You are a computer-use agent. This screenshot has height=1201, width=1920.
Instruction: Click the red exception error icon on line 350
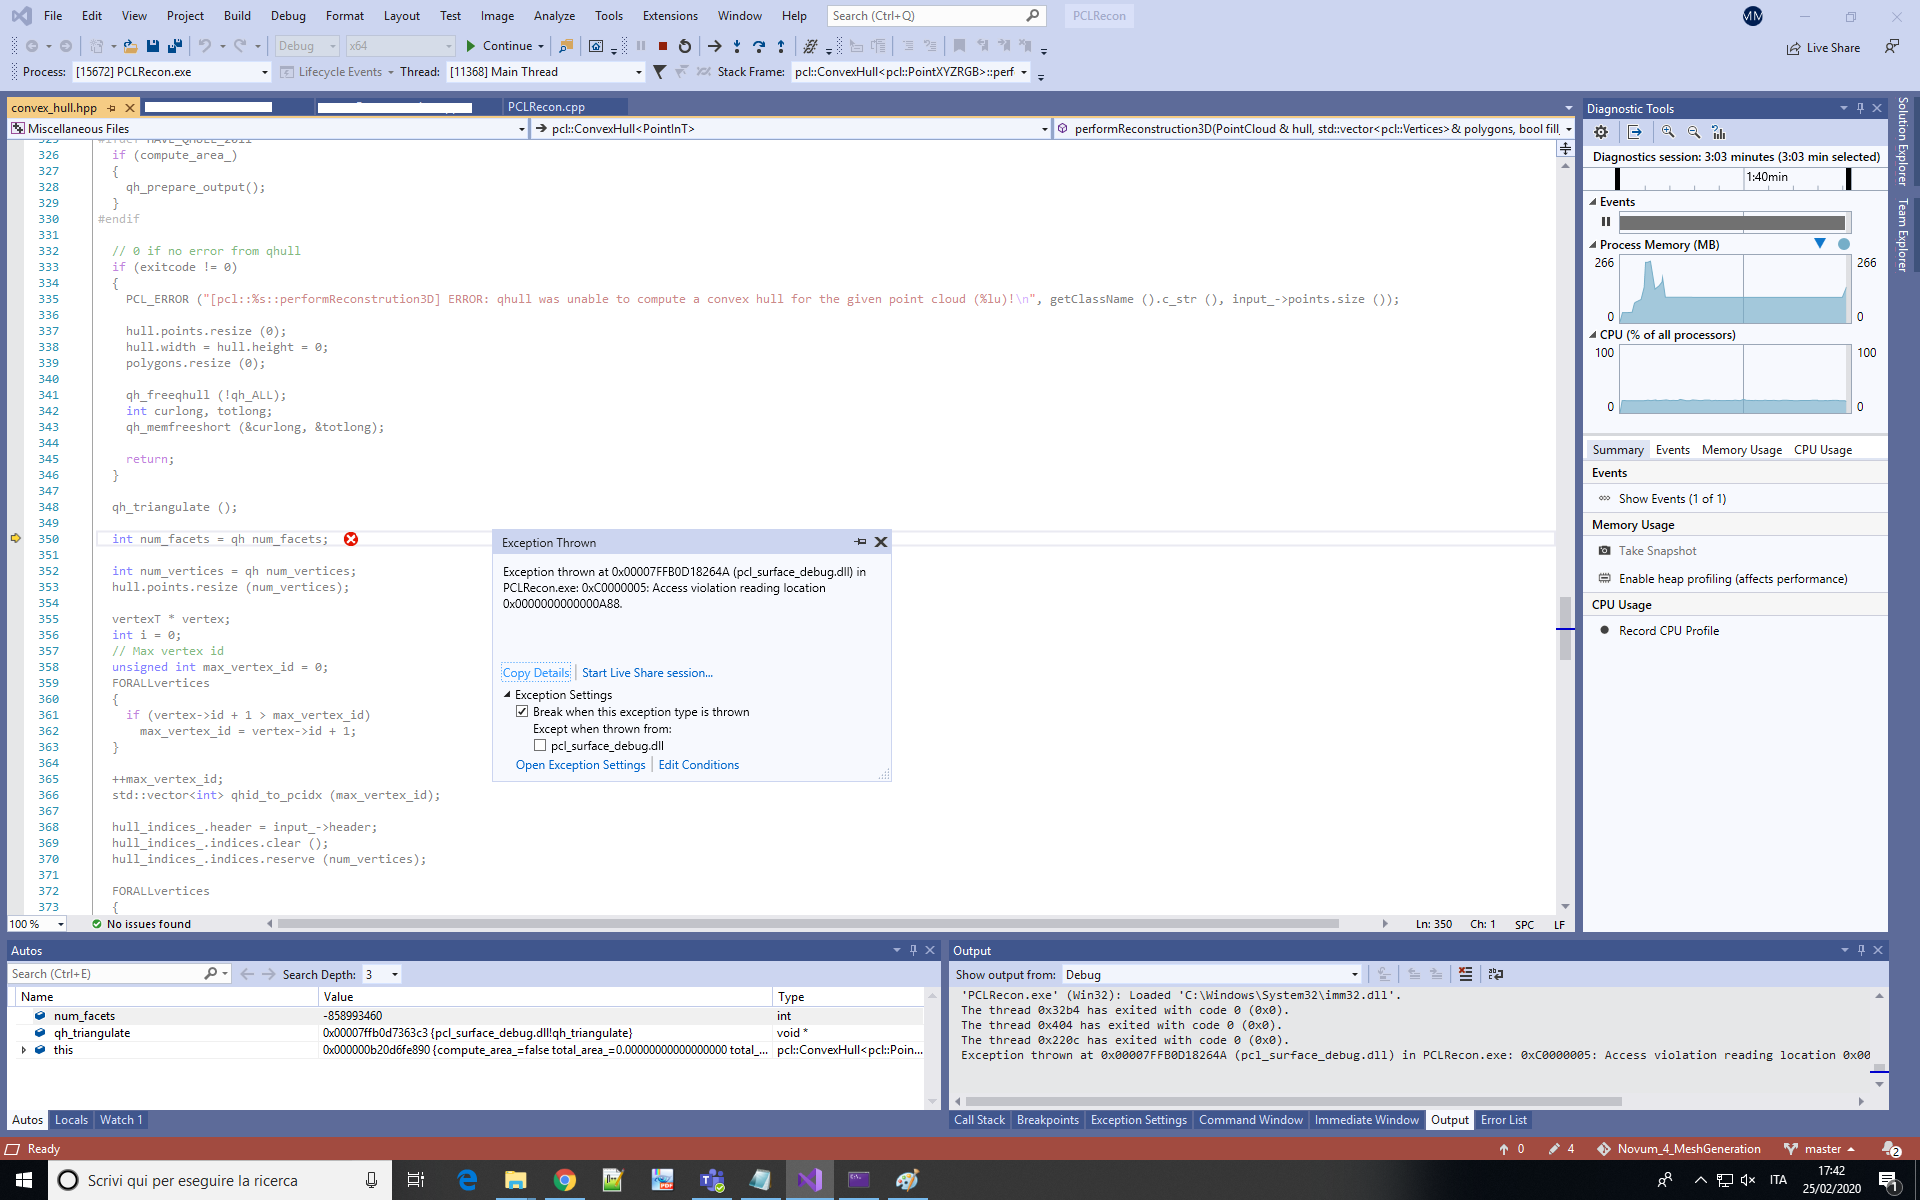(x=351, y=539)
